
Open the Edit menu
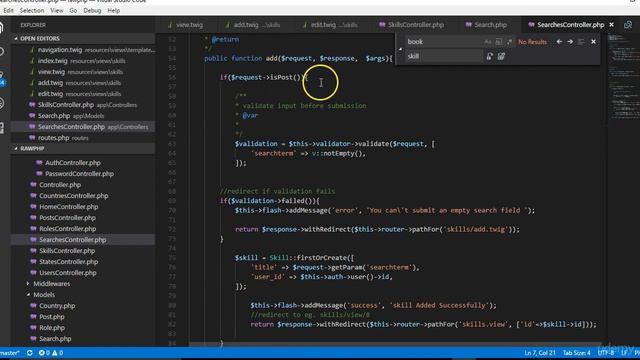(x=8, y=11)
